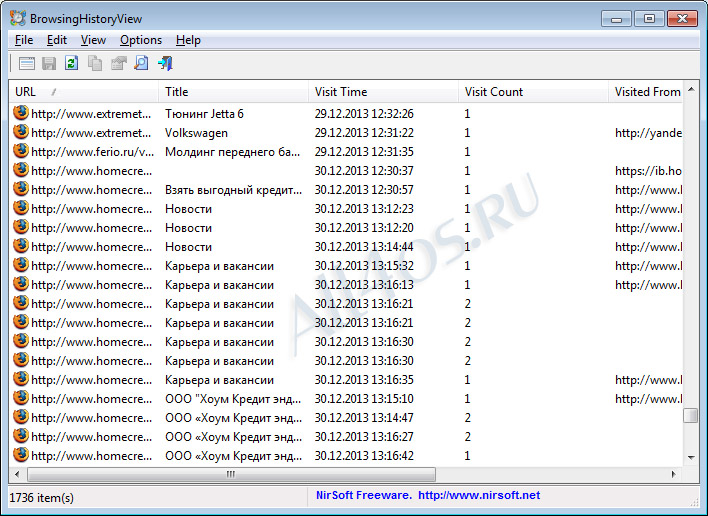
Task: Click the Save Selected Items floppy icon
Action: [x=49, y=63]
